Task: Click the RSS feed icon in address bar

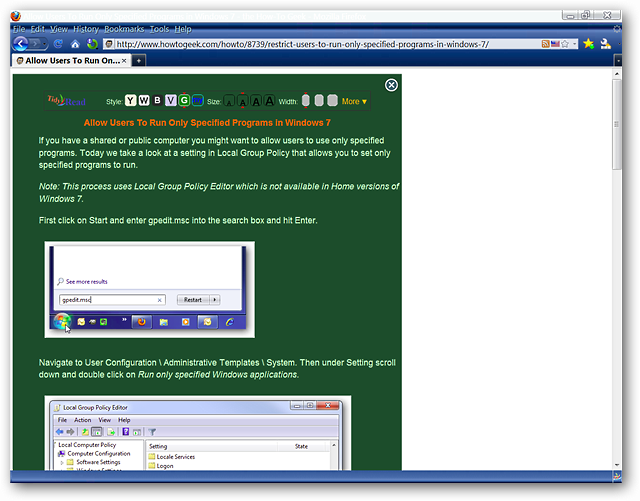Action: point(545,44)
